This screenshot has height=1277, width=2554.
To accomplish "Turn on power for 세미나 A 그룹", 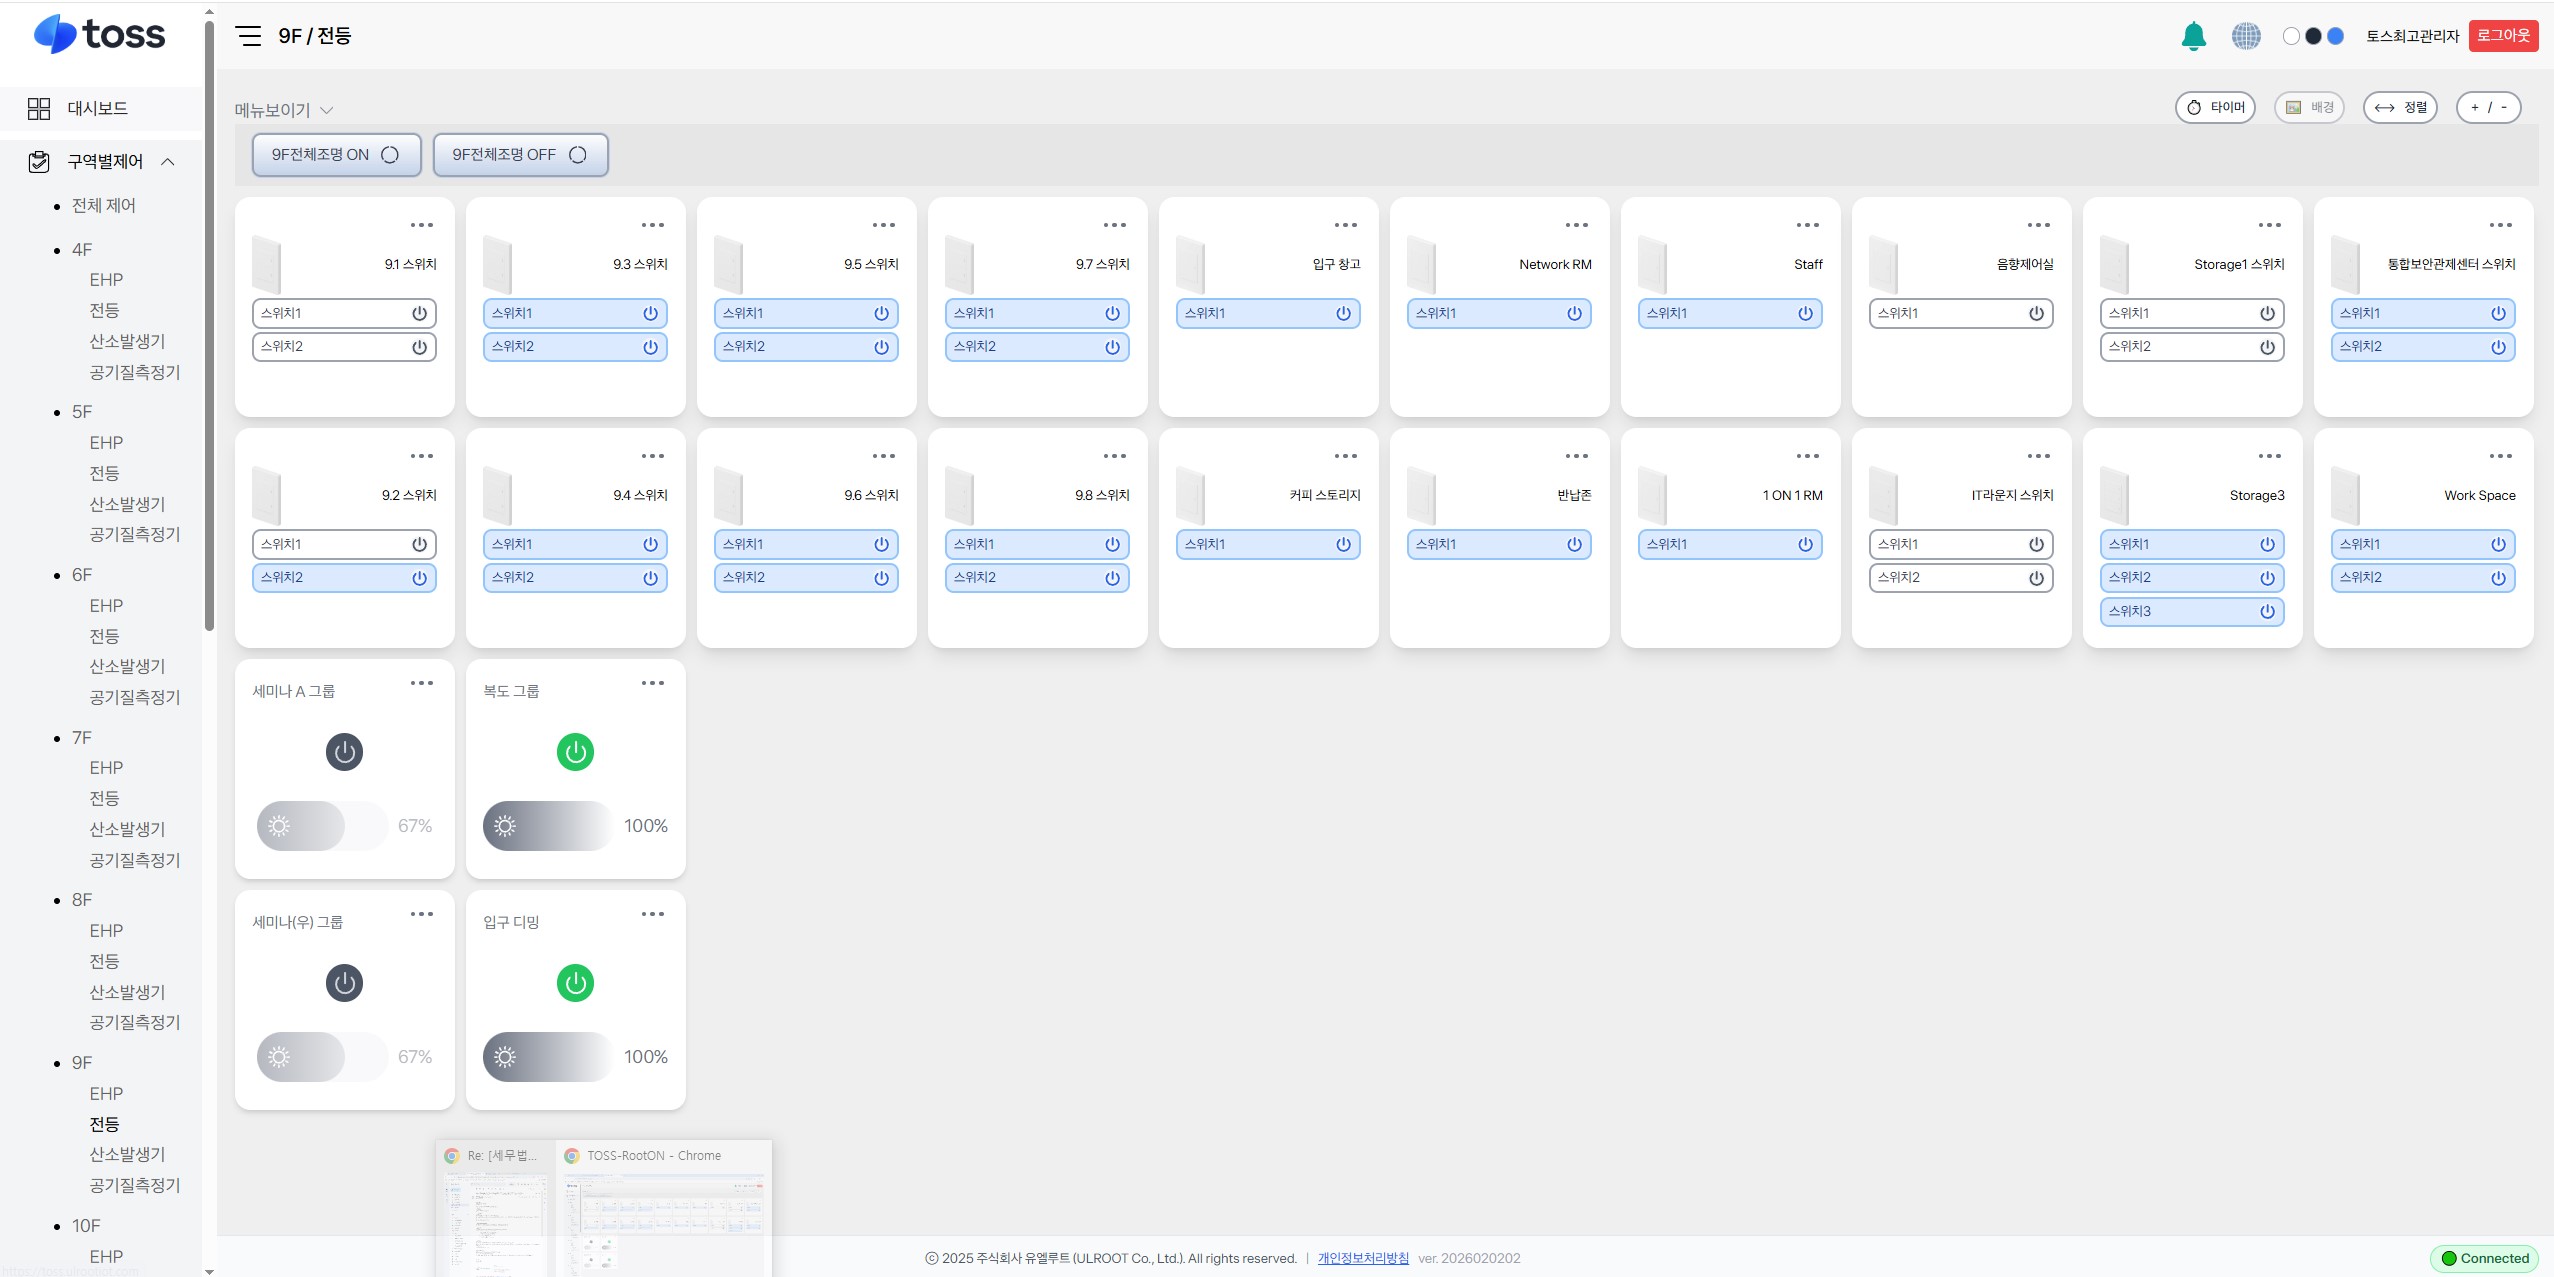I will click(x=344, y=752).
